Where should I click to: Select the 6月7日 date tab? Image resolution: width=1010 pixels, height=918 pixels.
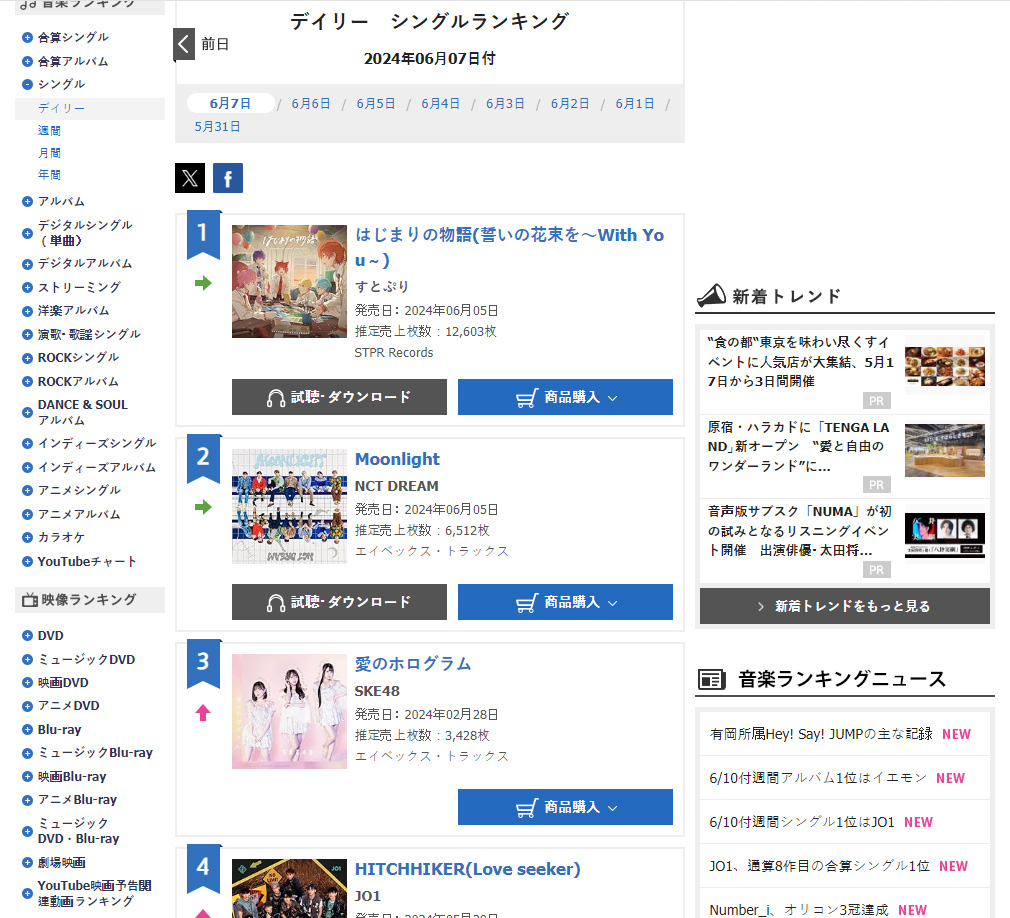[x=230, y=103]
